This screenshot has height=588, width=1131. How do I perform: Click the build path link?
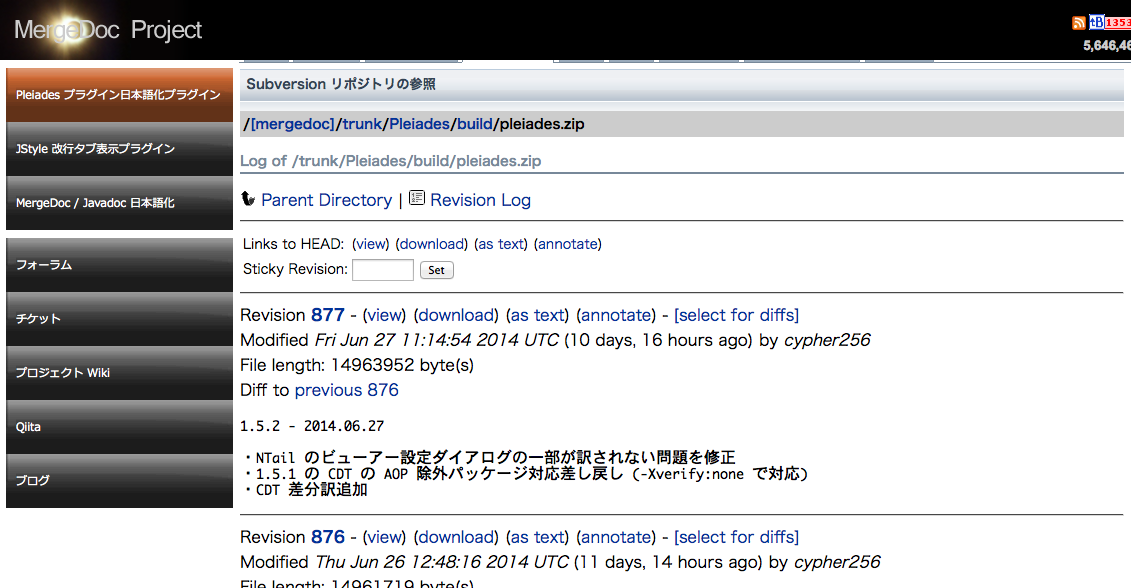coord(475,124)
